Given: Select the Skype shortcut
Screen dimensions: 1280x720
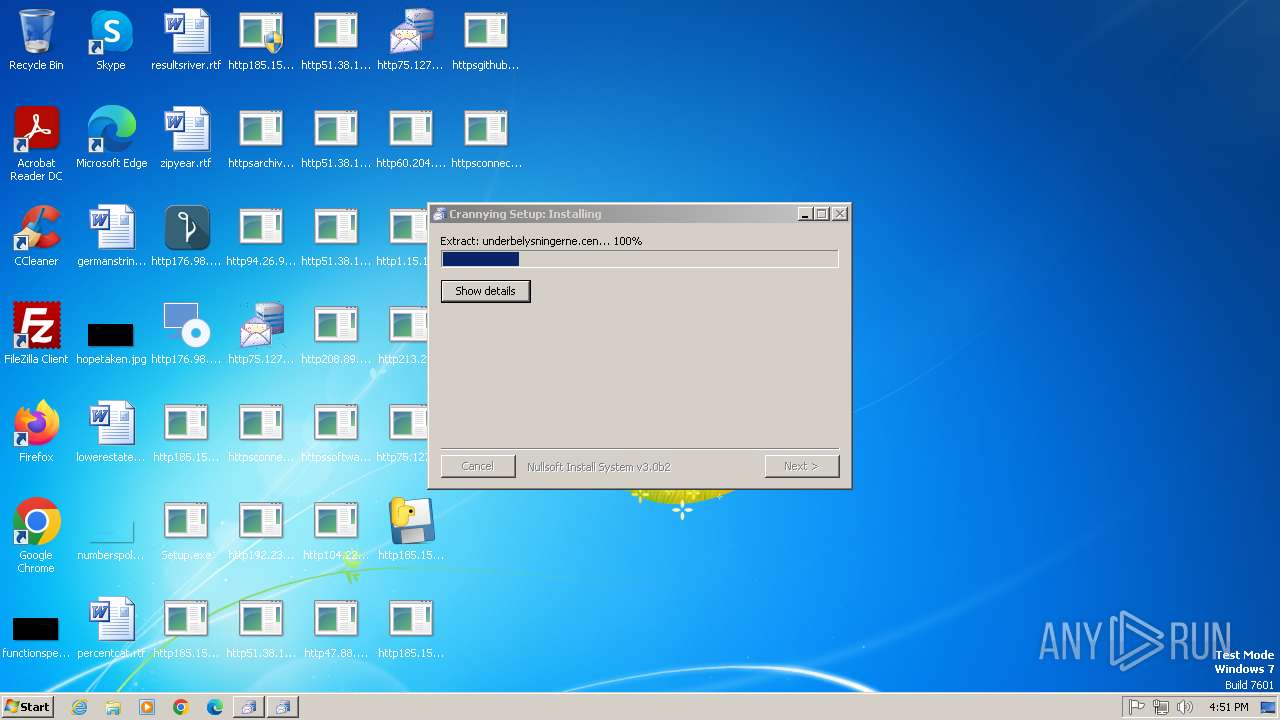Looking at the screenshot, I should pyautogui.click(x=111, y=41).
